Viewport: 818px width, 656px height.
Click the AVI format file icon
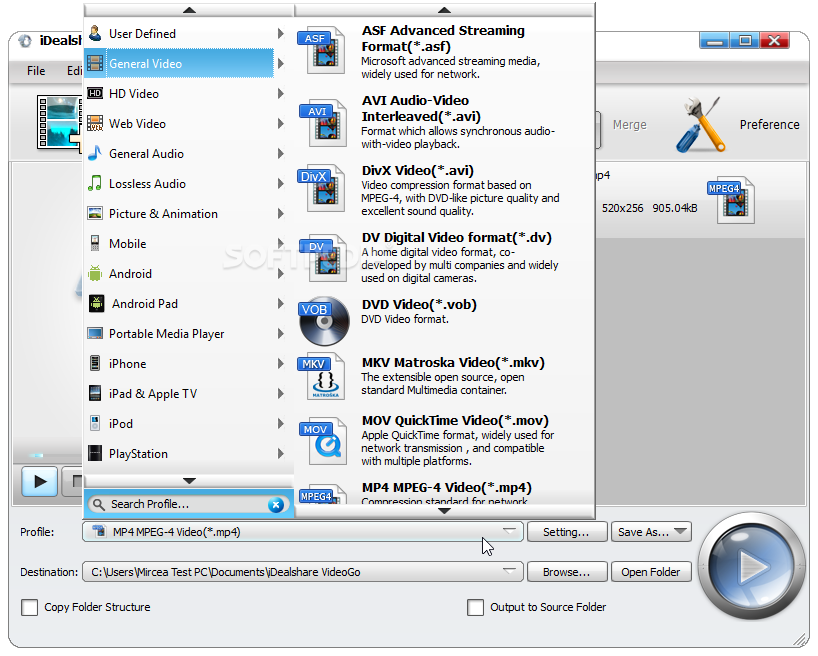[x=323, y=123]
